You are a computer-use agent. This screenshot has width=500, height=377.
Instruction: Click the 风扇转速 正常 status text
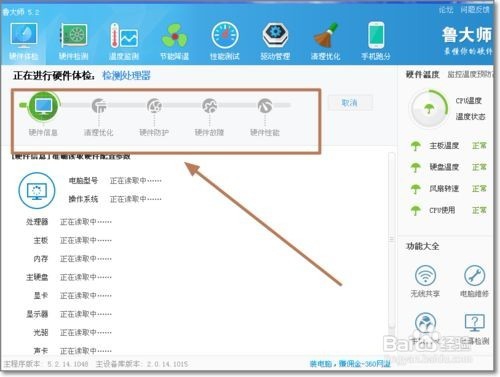479,189
